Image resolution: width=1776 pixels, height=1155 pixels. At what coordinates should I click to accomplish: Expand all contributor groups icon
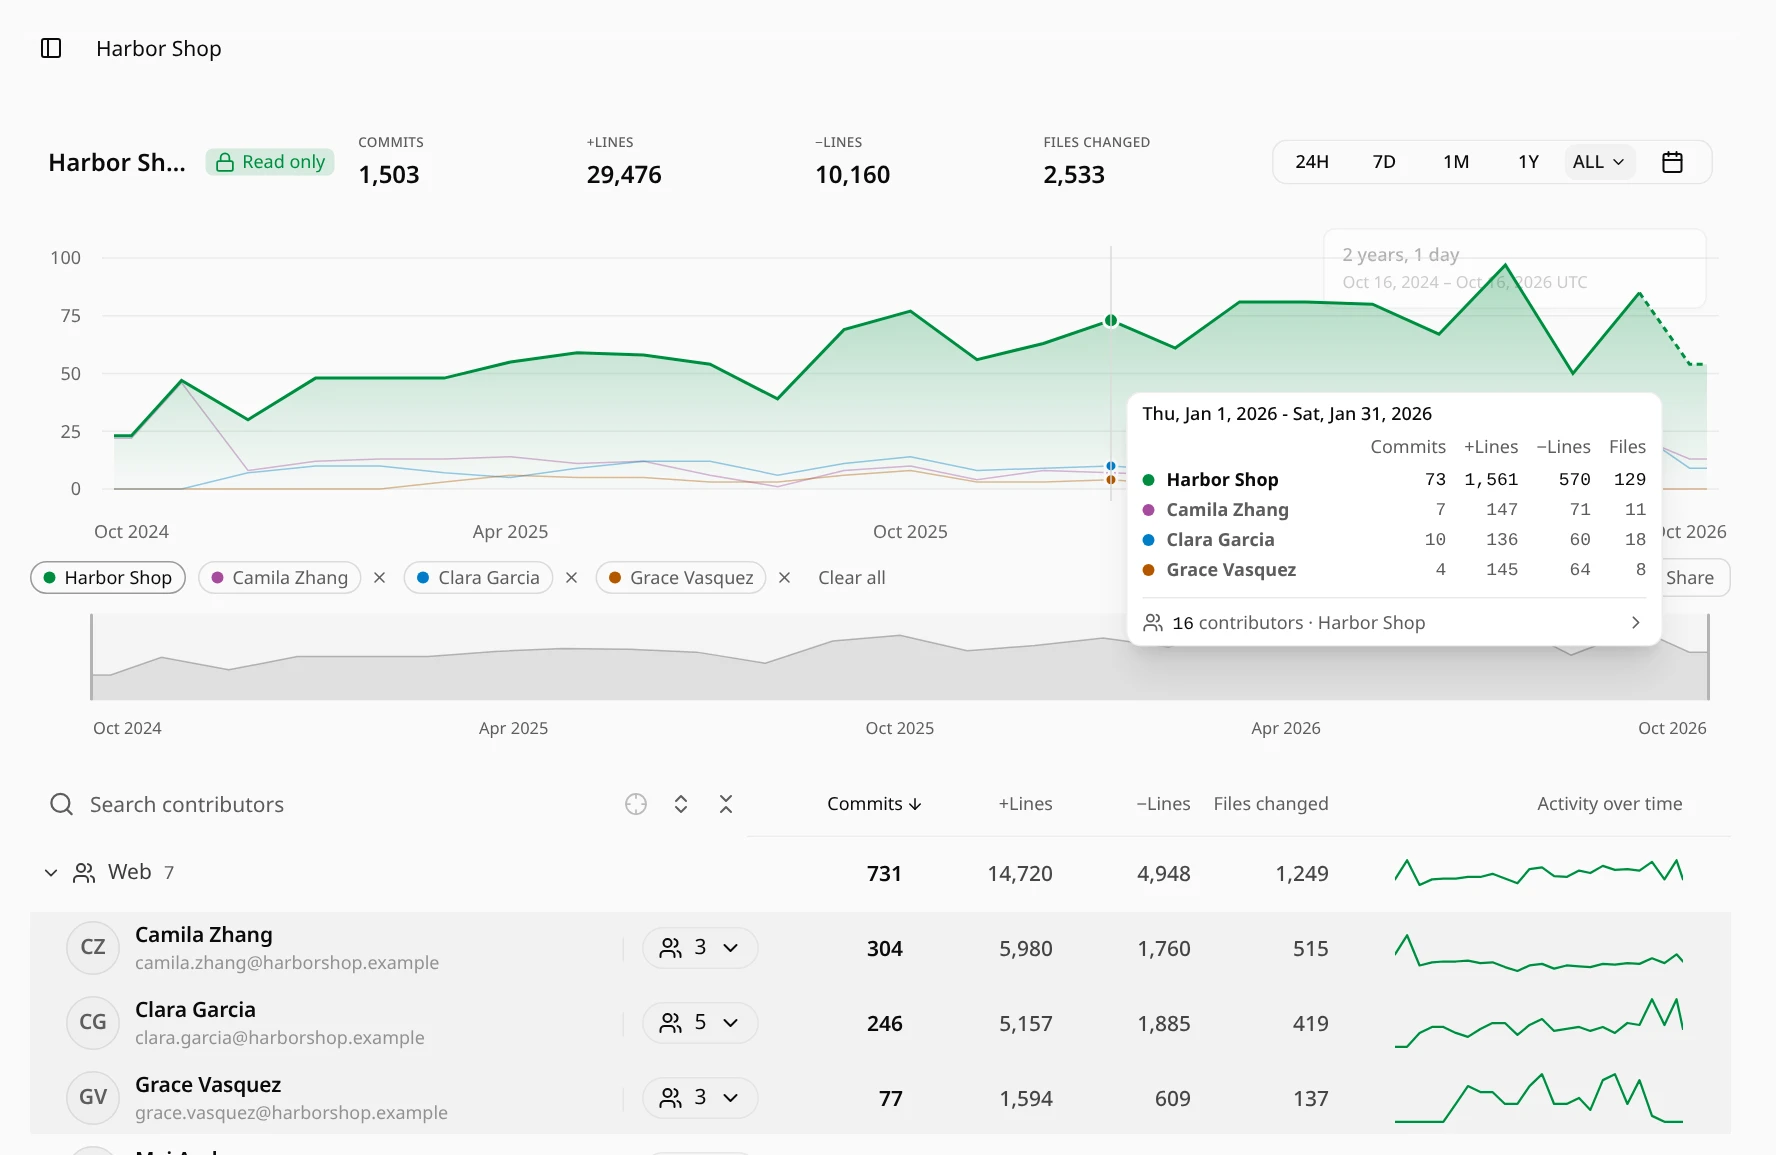(x=681, y=804)
